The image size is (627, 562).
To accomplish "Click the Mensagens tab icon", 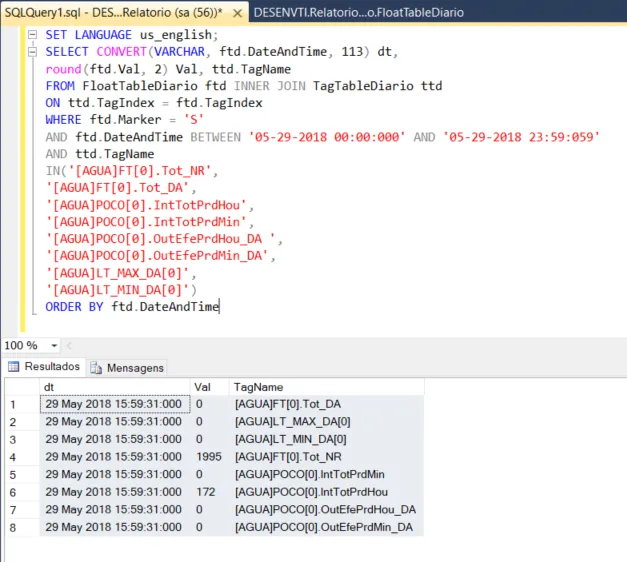I will [x=97, y=367].
